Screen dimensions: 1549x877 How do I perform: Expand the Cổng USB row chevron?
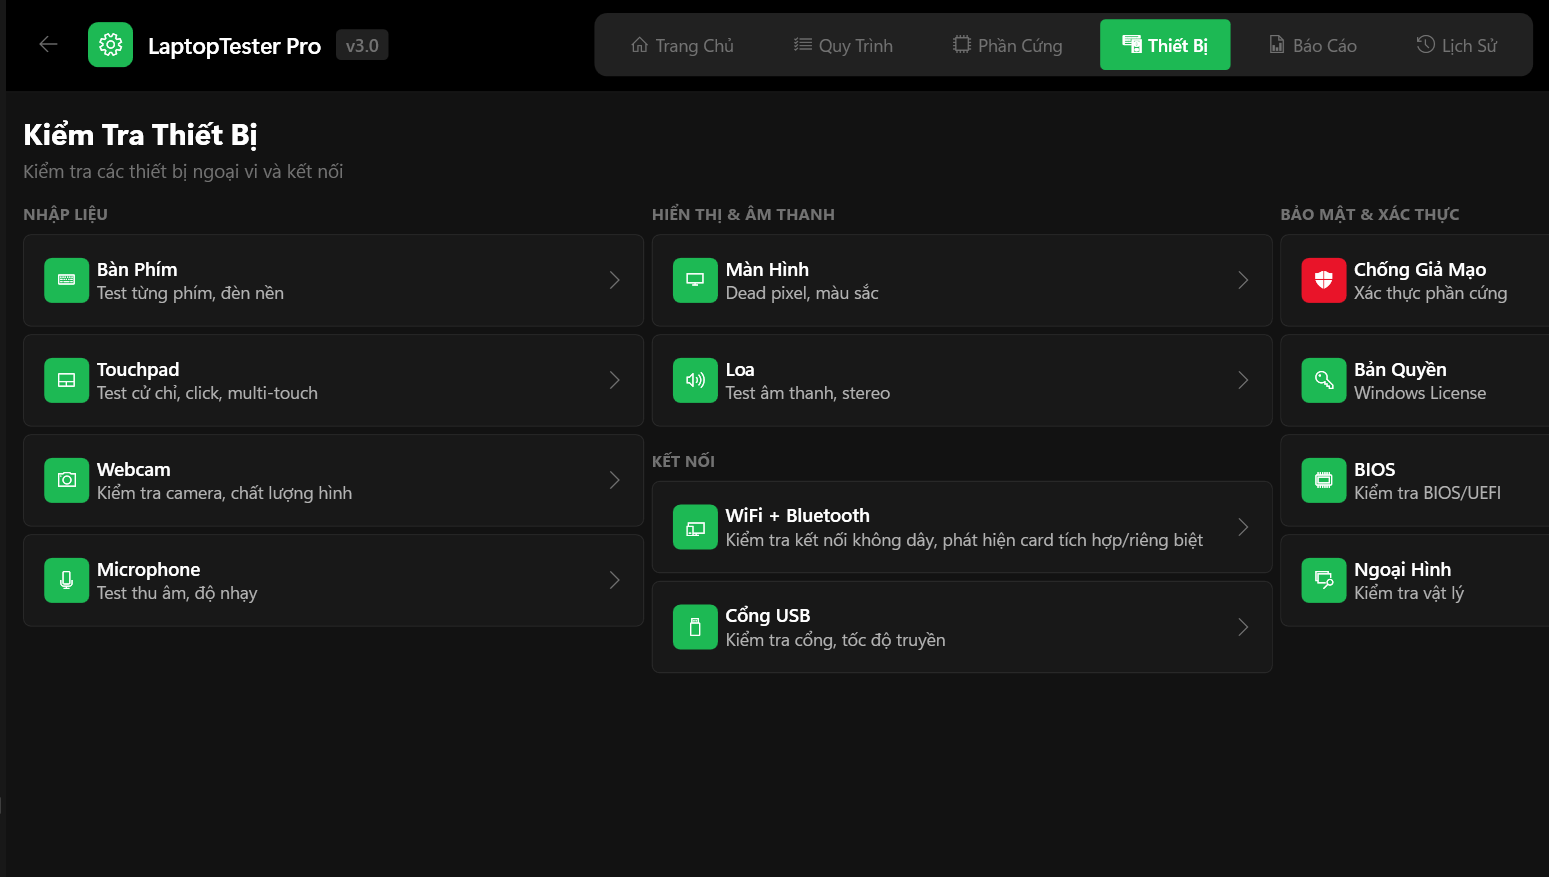pos(1243,627)
